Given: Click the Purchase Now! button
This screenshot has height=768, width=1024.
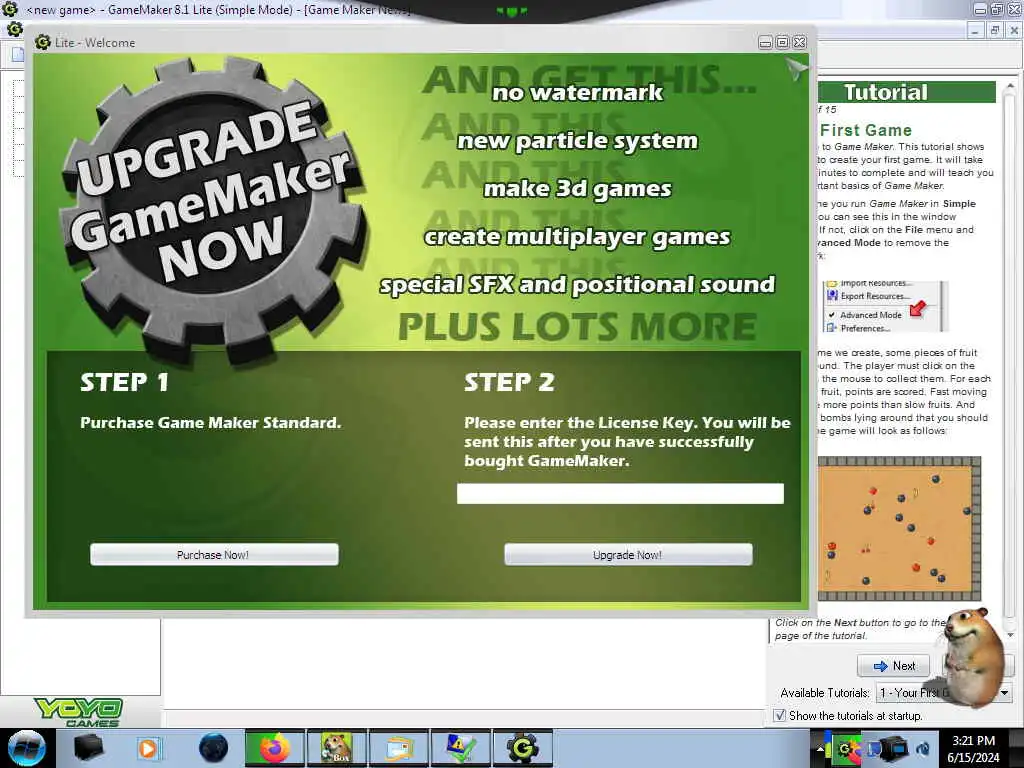Looking at the screenshot, I should tap(214, 554).
